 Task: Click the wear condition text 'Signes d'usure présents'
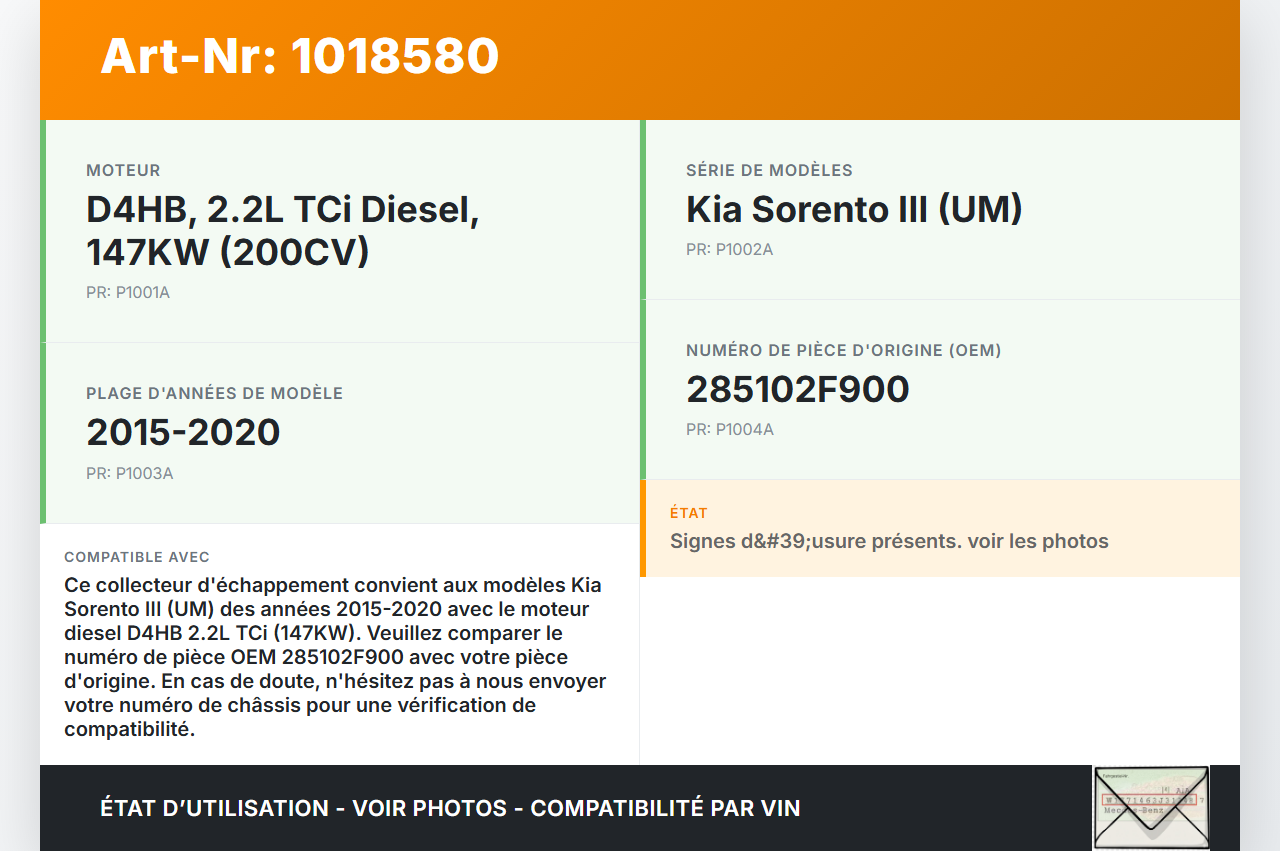(888, 542)
